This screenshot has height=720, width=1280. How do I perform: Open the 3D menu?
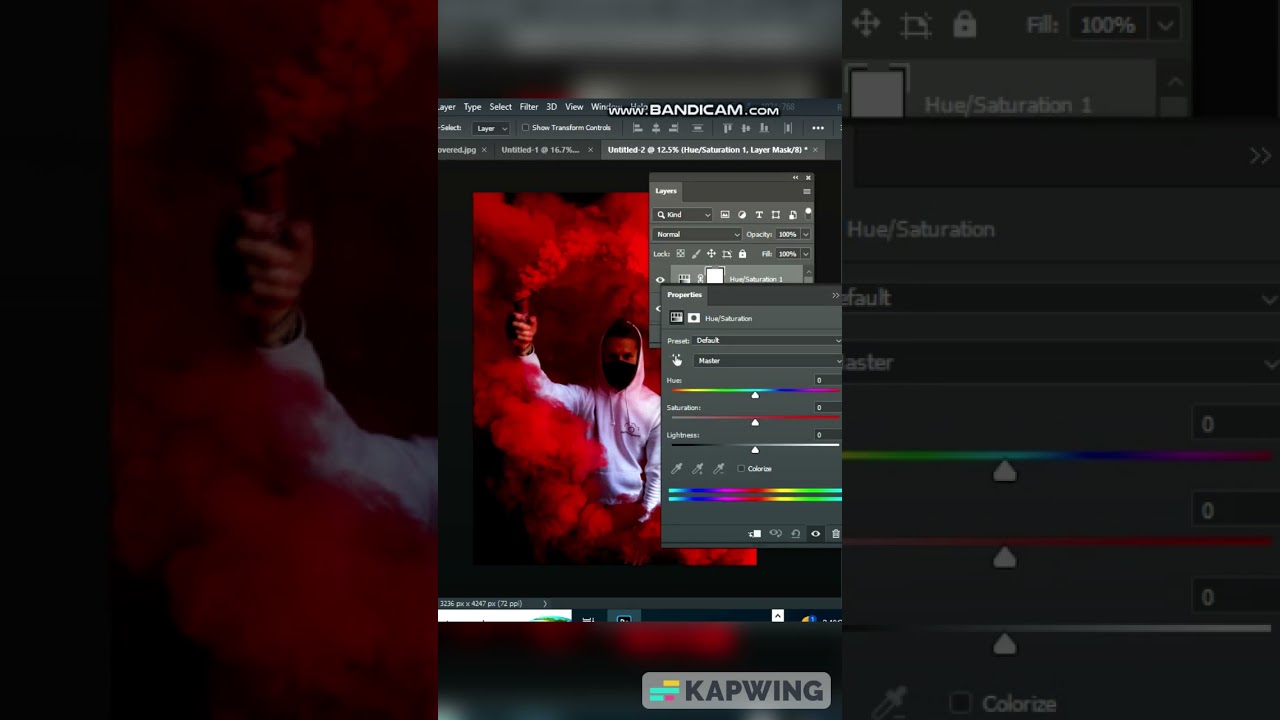(x=551, y=107)
